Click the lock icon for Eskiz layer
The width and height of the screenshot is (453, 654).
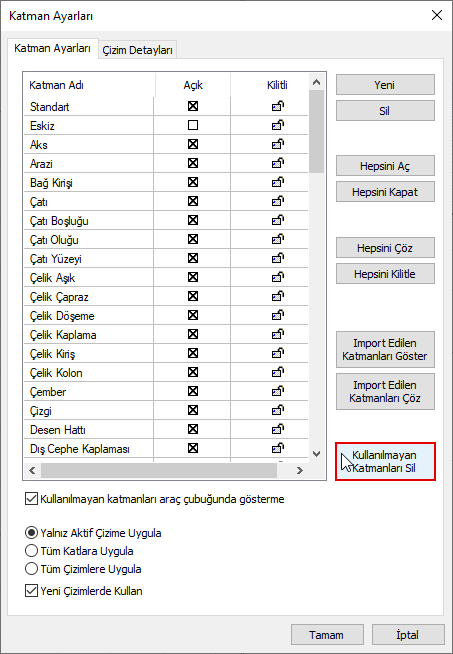[x=278, y=125]
